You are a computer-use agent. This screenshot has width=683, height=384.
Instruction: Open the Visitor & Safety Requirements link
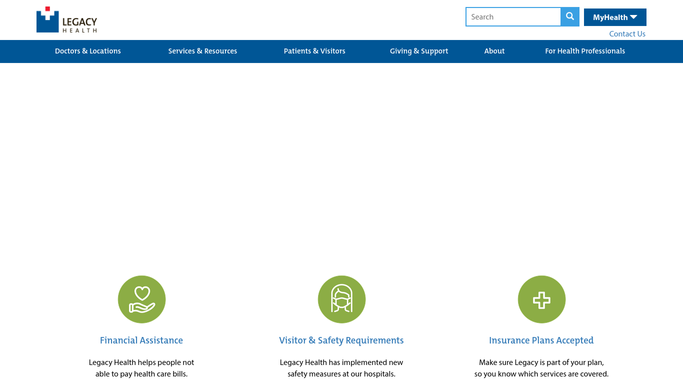tap(341, 340)
